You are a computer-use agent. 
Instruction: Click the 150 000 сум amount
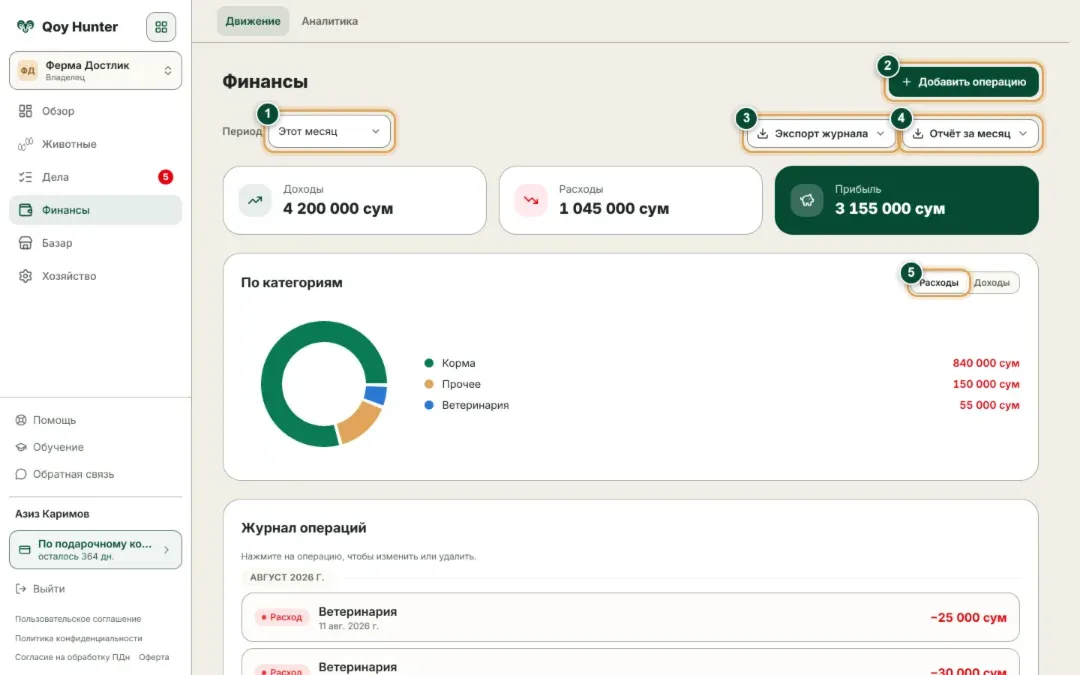pyautogui.click(x=986, y=384)
